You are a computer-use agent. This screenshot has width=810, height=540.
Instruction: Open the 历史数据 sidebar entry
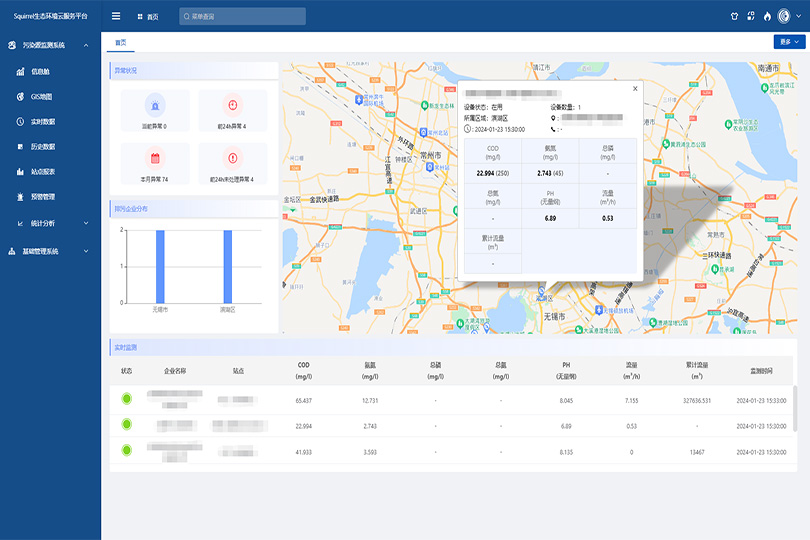[x=42, y=146]
